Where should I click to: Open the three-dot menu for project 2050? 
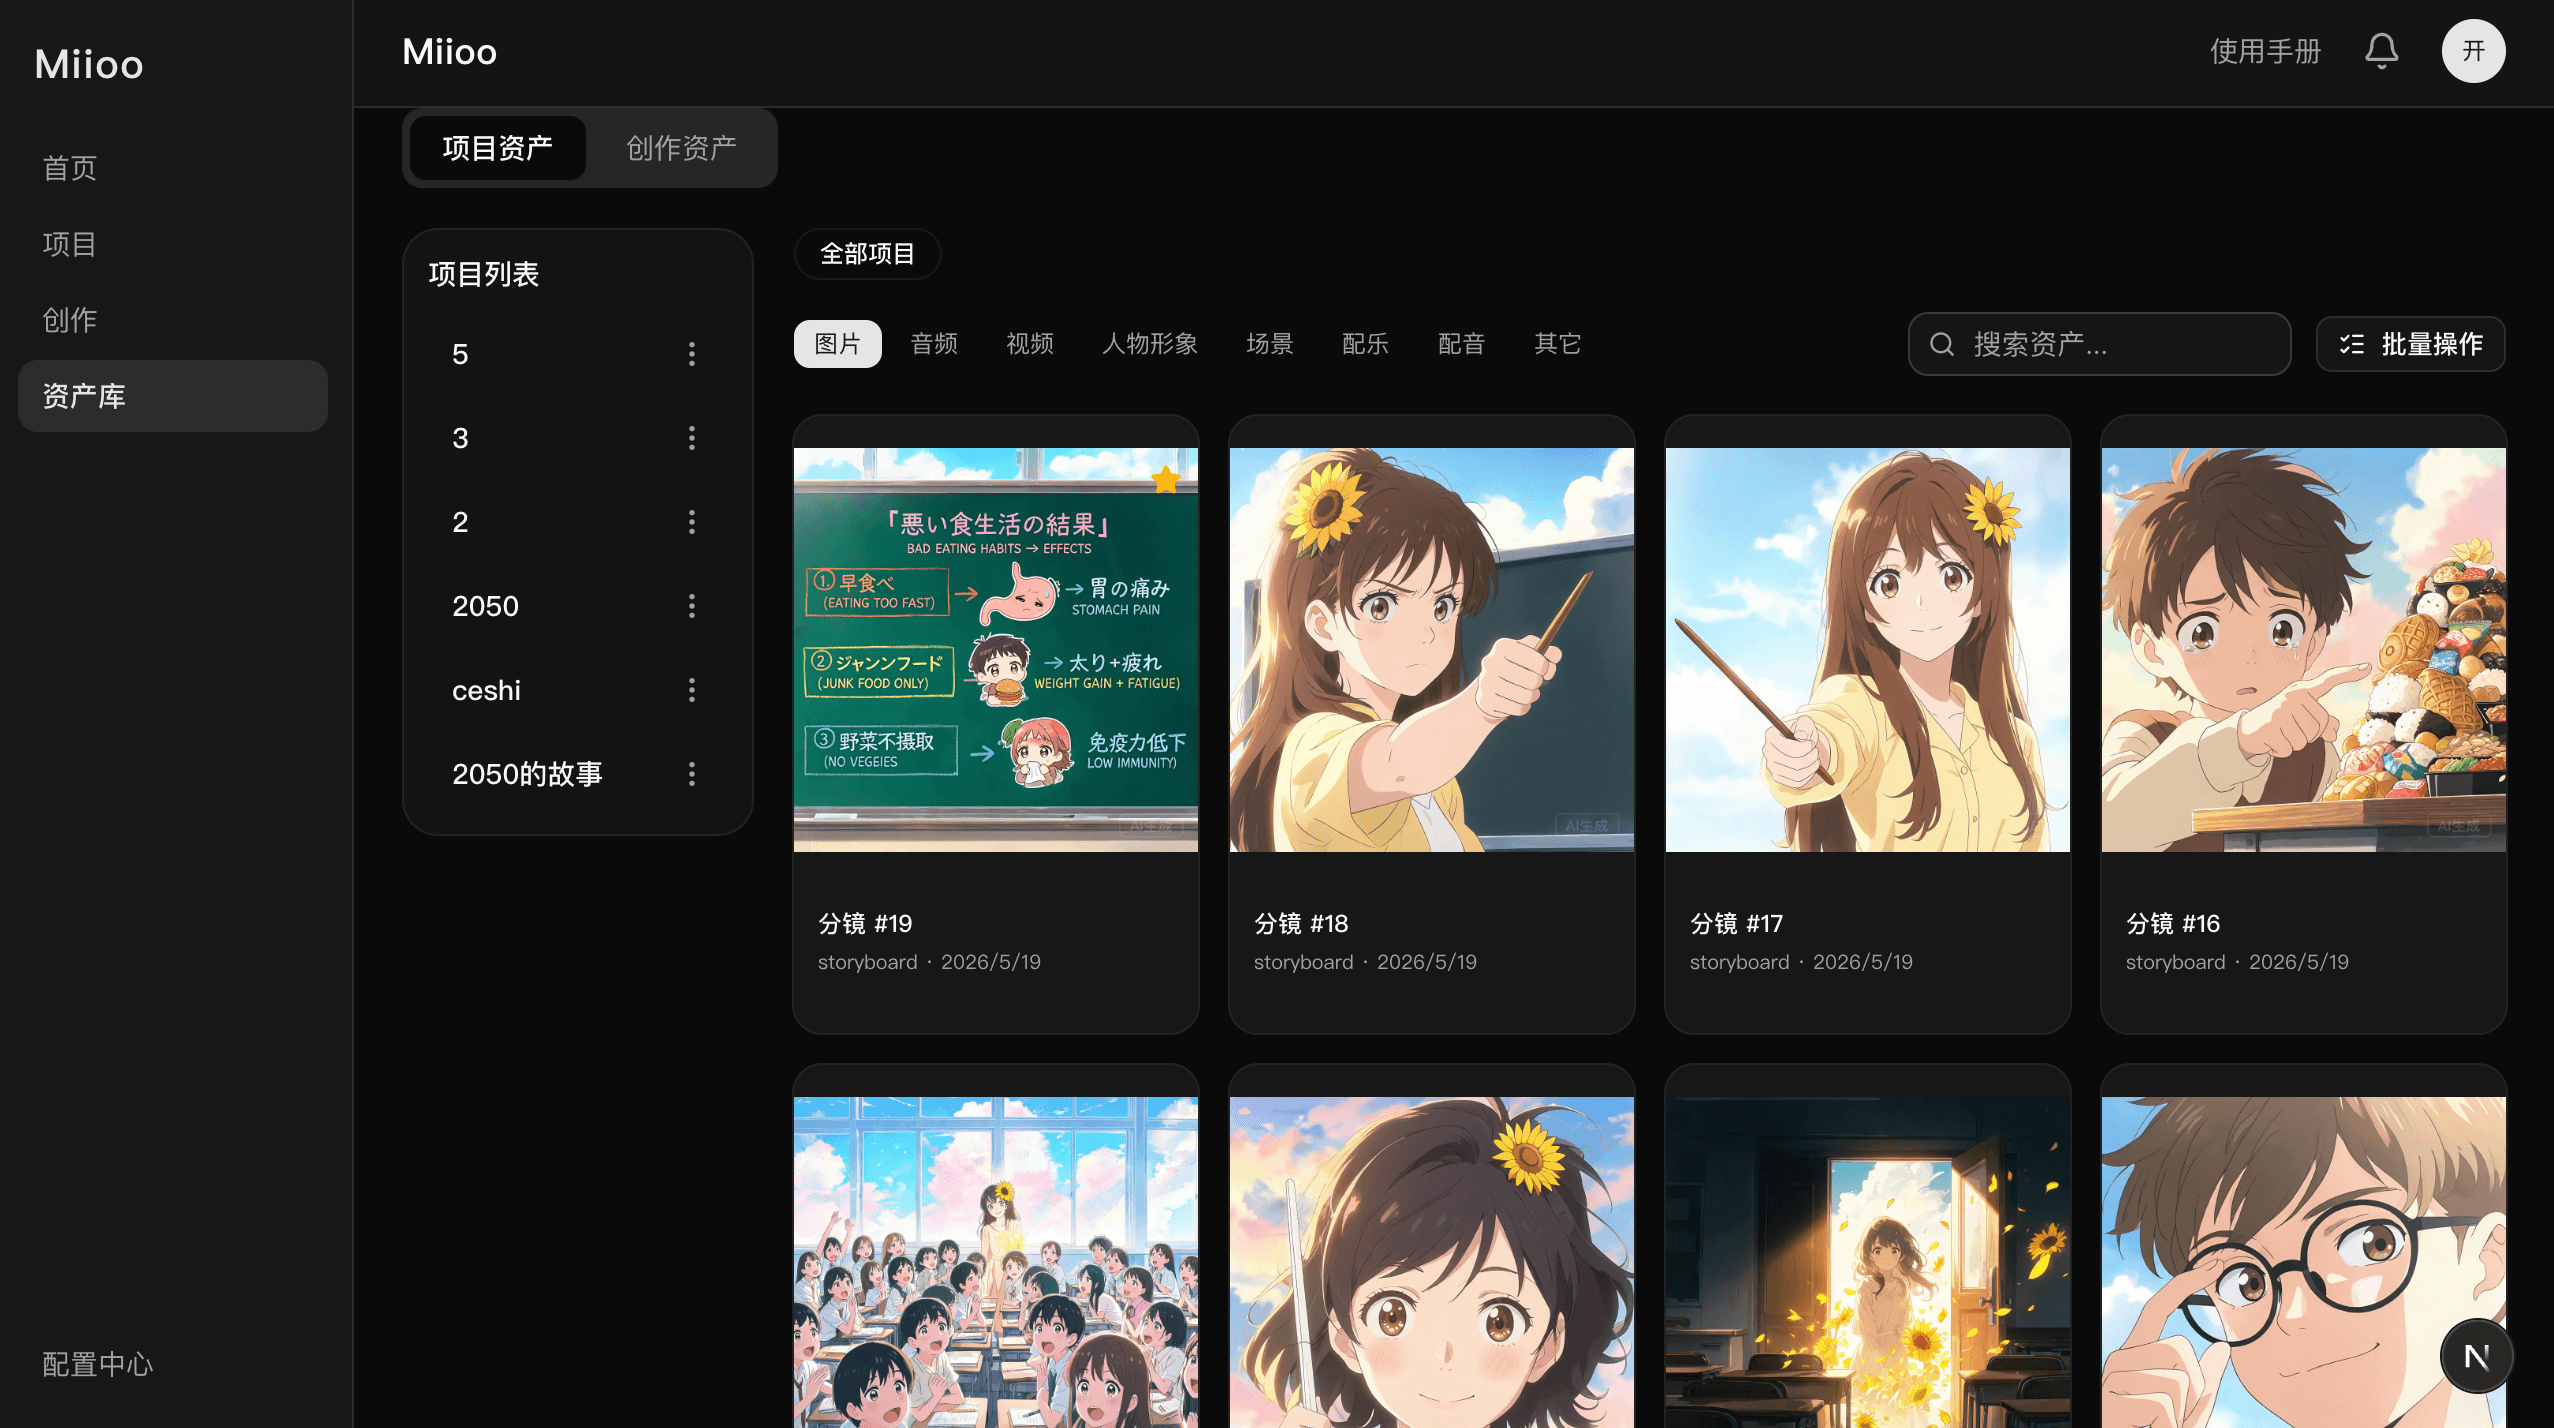(691, 606)
